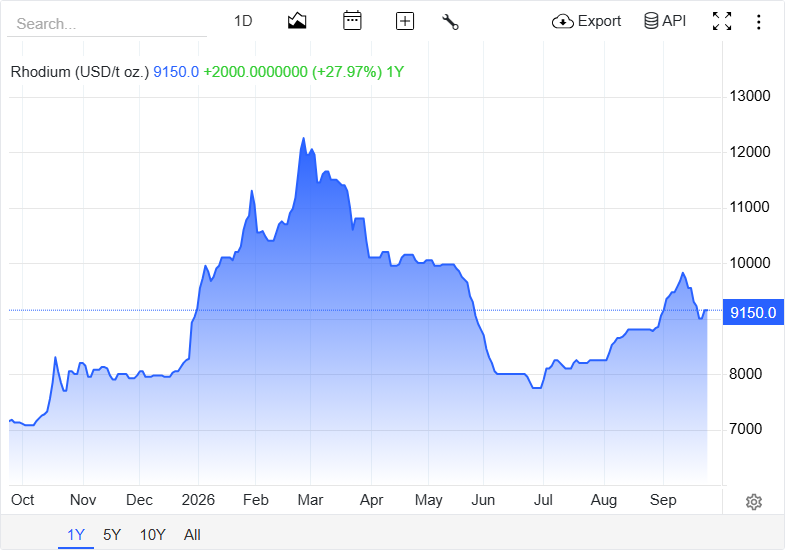Click the Oct x-axis label
786x550 pixels.
(x=23, y=500)
